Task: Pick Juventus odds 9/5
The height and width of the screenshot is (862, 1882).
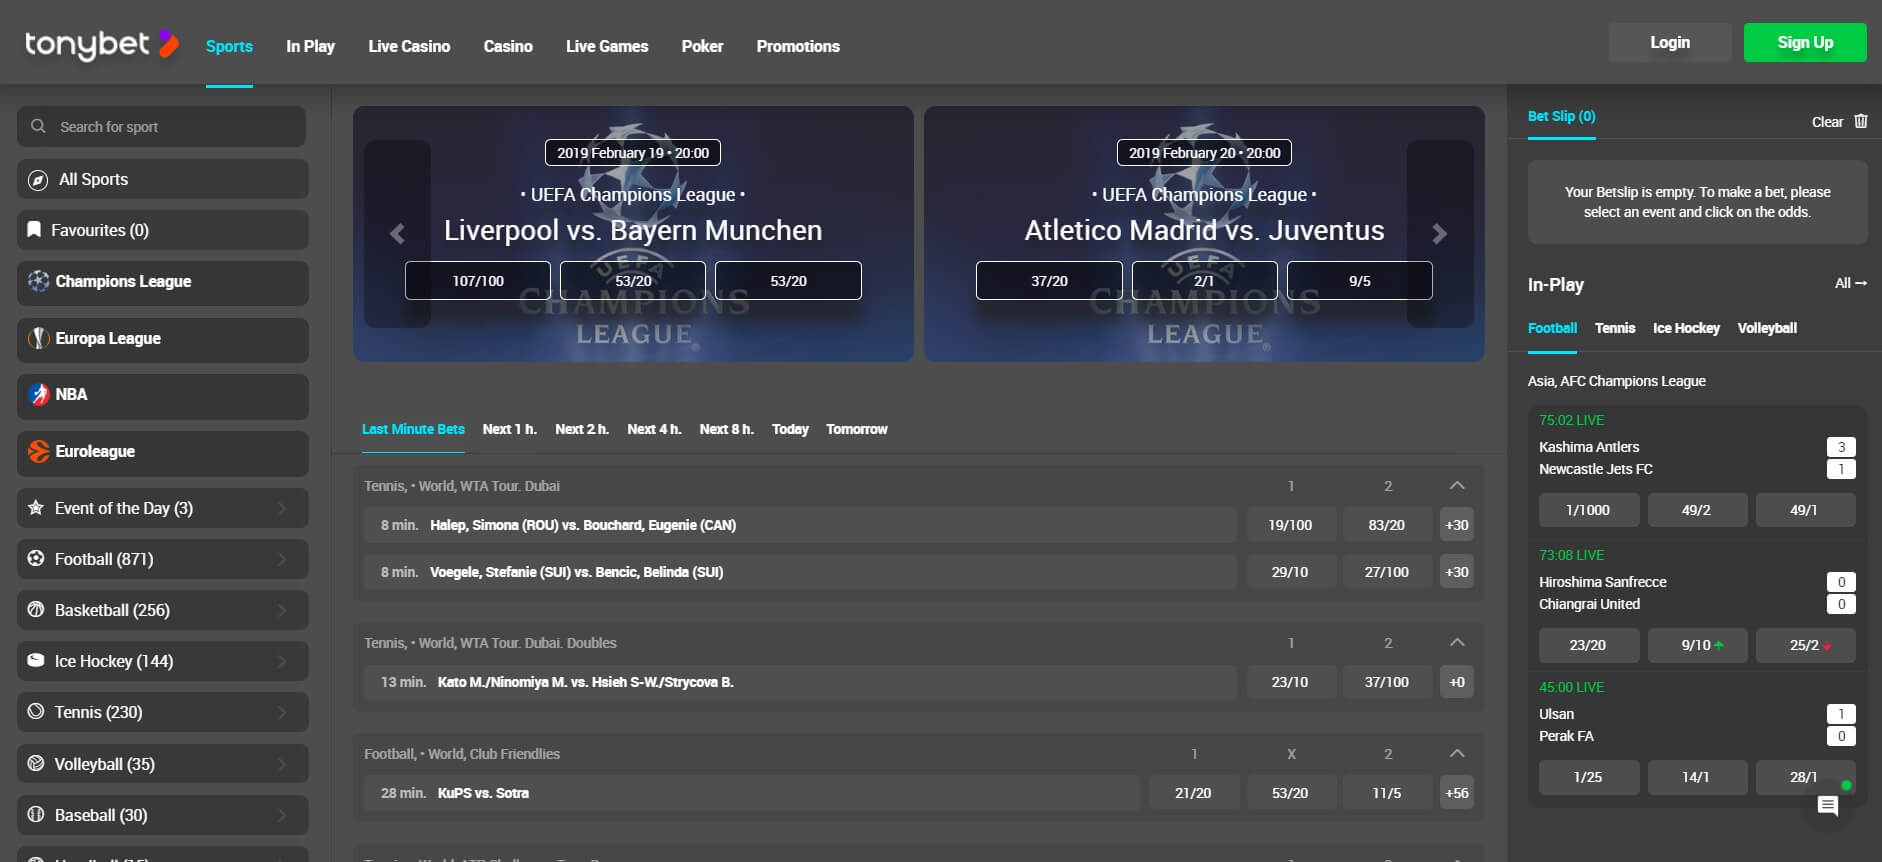Action: pos(1360,281)
